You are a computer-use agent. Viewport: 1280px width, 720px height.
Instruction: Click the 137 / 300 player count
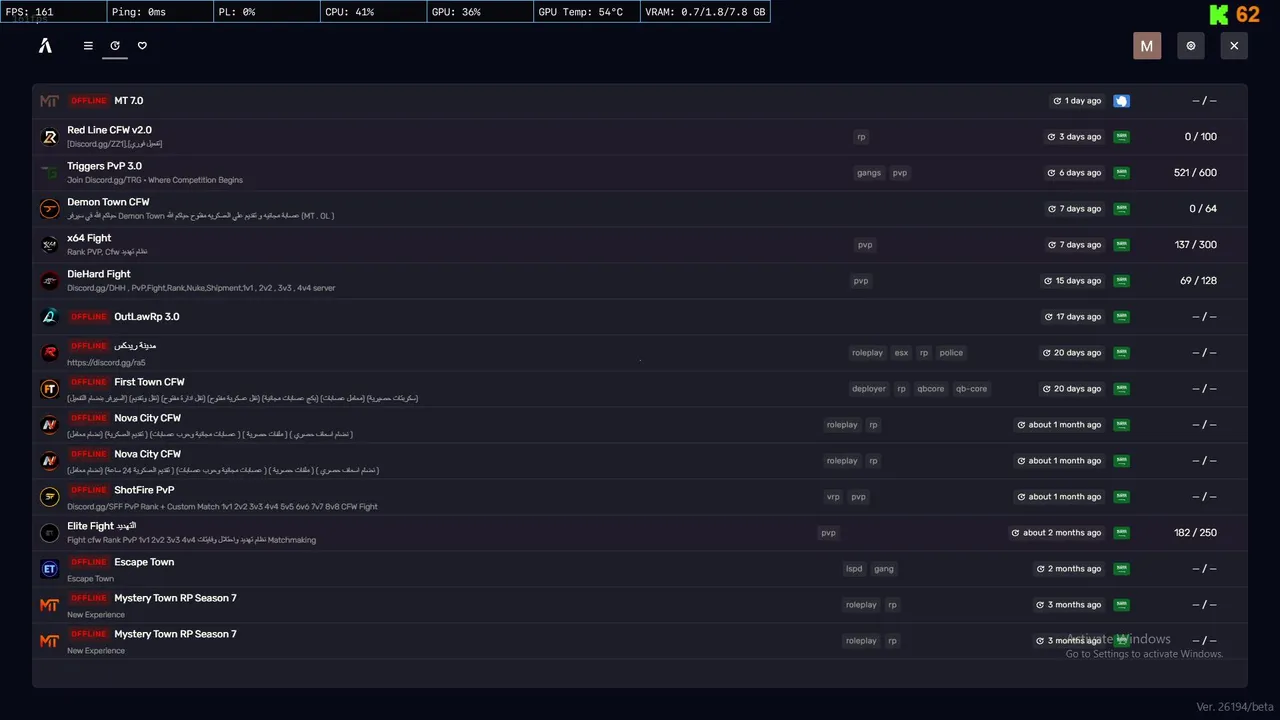[1195, 245]
